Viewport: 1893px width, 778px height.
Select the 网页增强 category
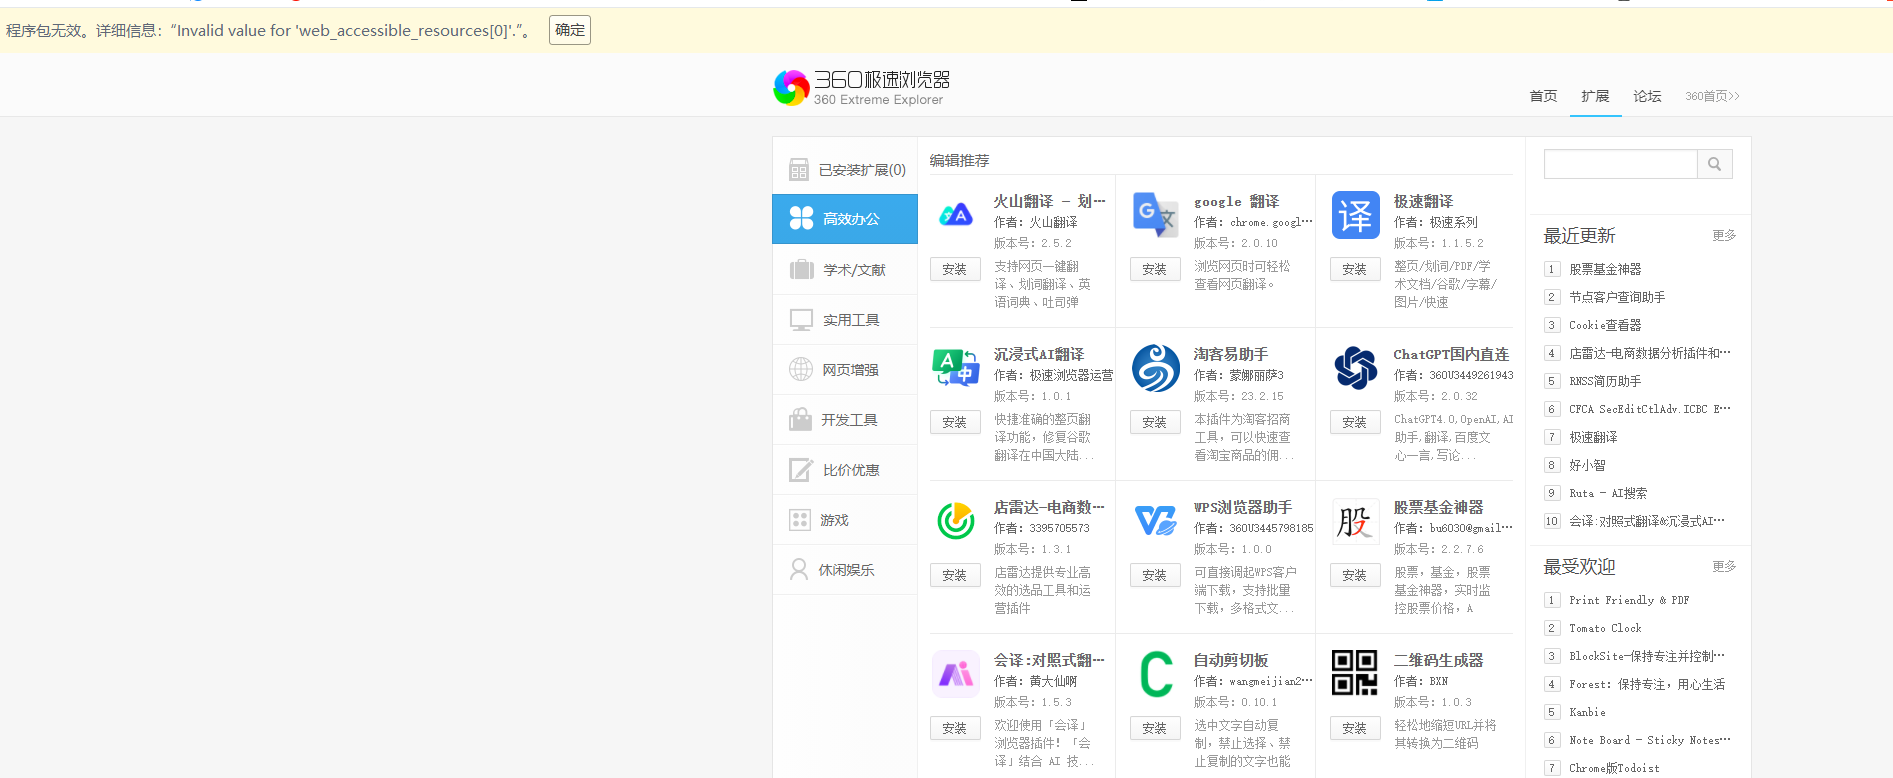point(845,370)
